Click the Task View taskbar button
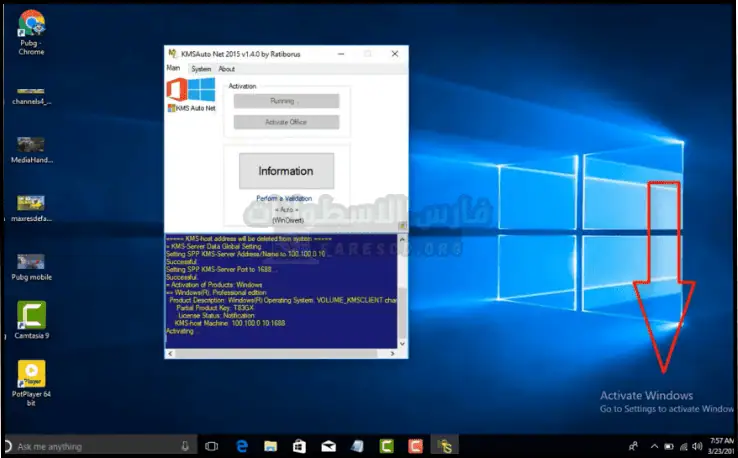738x458 pixels. (x=212, y=446)
